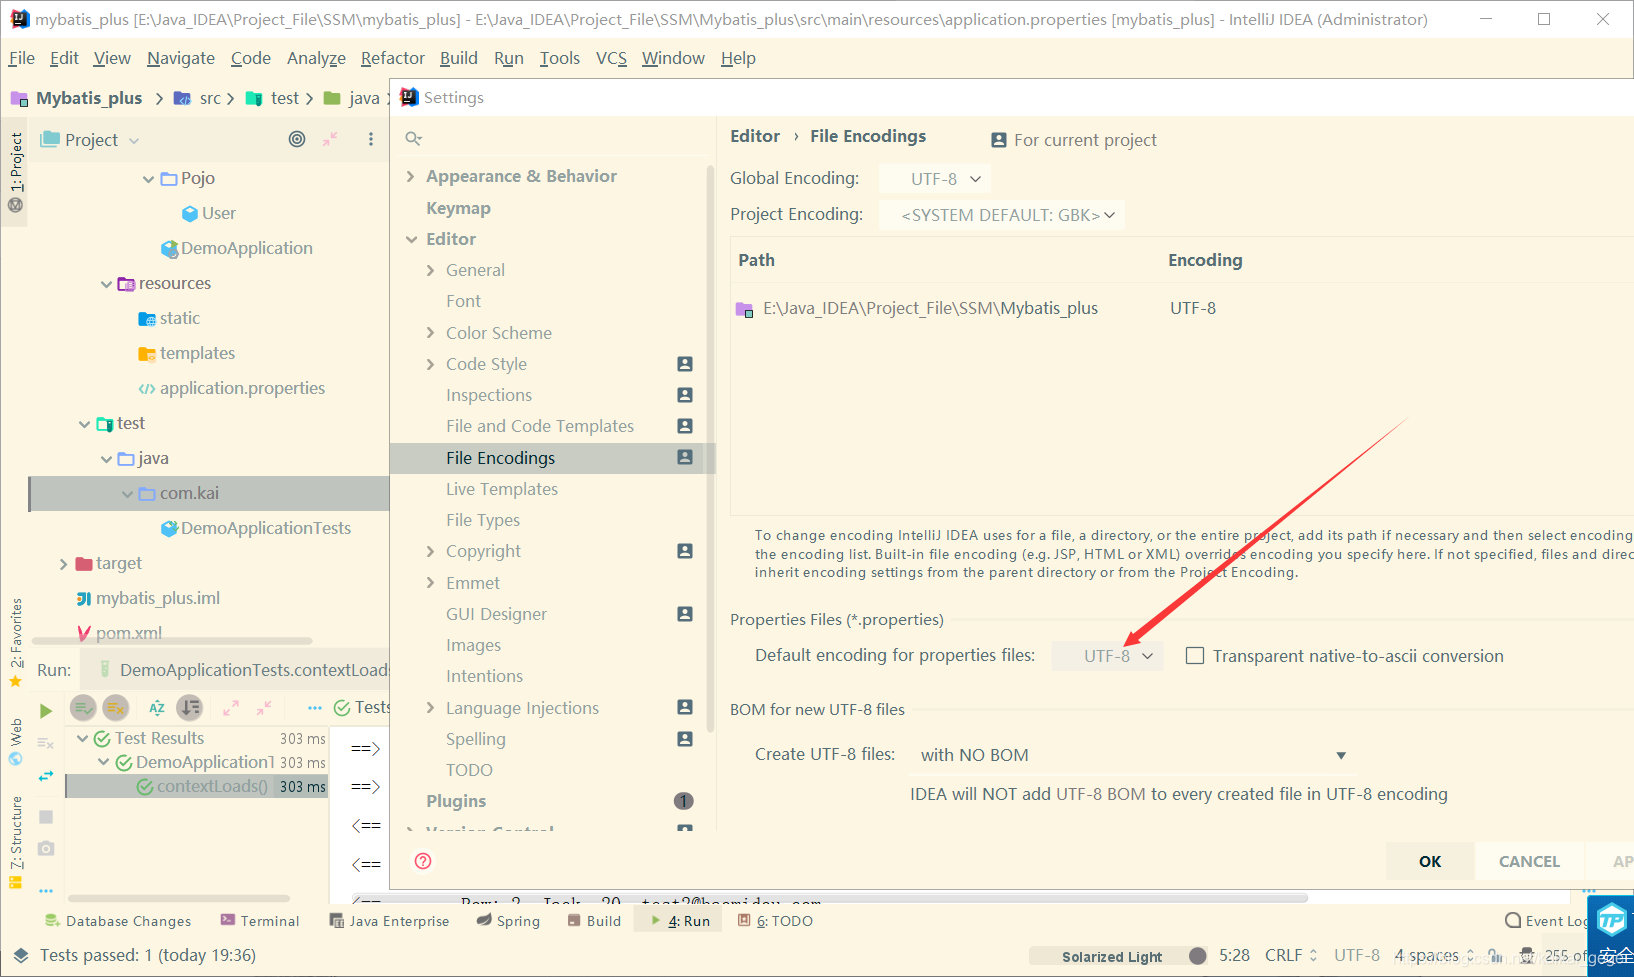Click the search icon in Settings dialog
1634x977 pixels.
[414, 138]
